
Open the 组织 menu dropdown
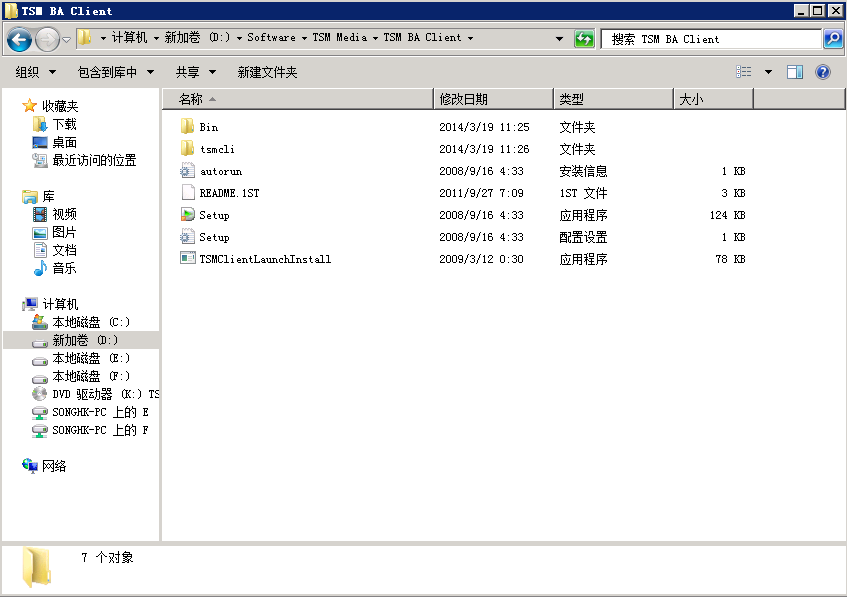34,72
